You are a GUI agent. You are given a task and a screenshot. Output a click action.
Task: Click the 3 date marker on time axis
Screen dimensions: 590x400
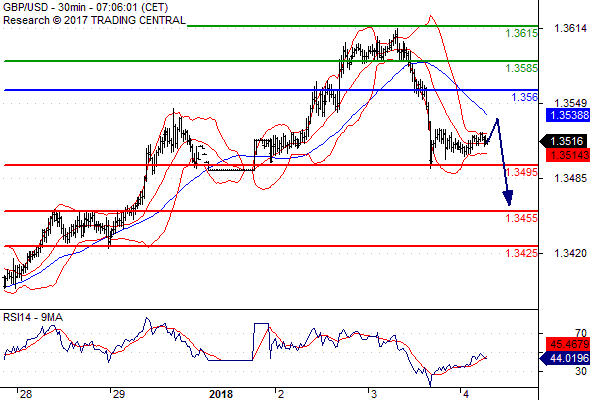(374, 394)
